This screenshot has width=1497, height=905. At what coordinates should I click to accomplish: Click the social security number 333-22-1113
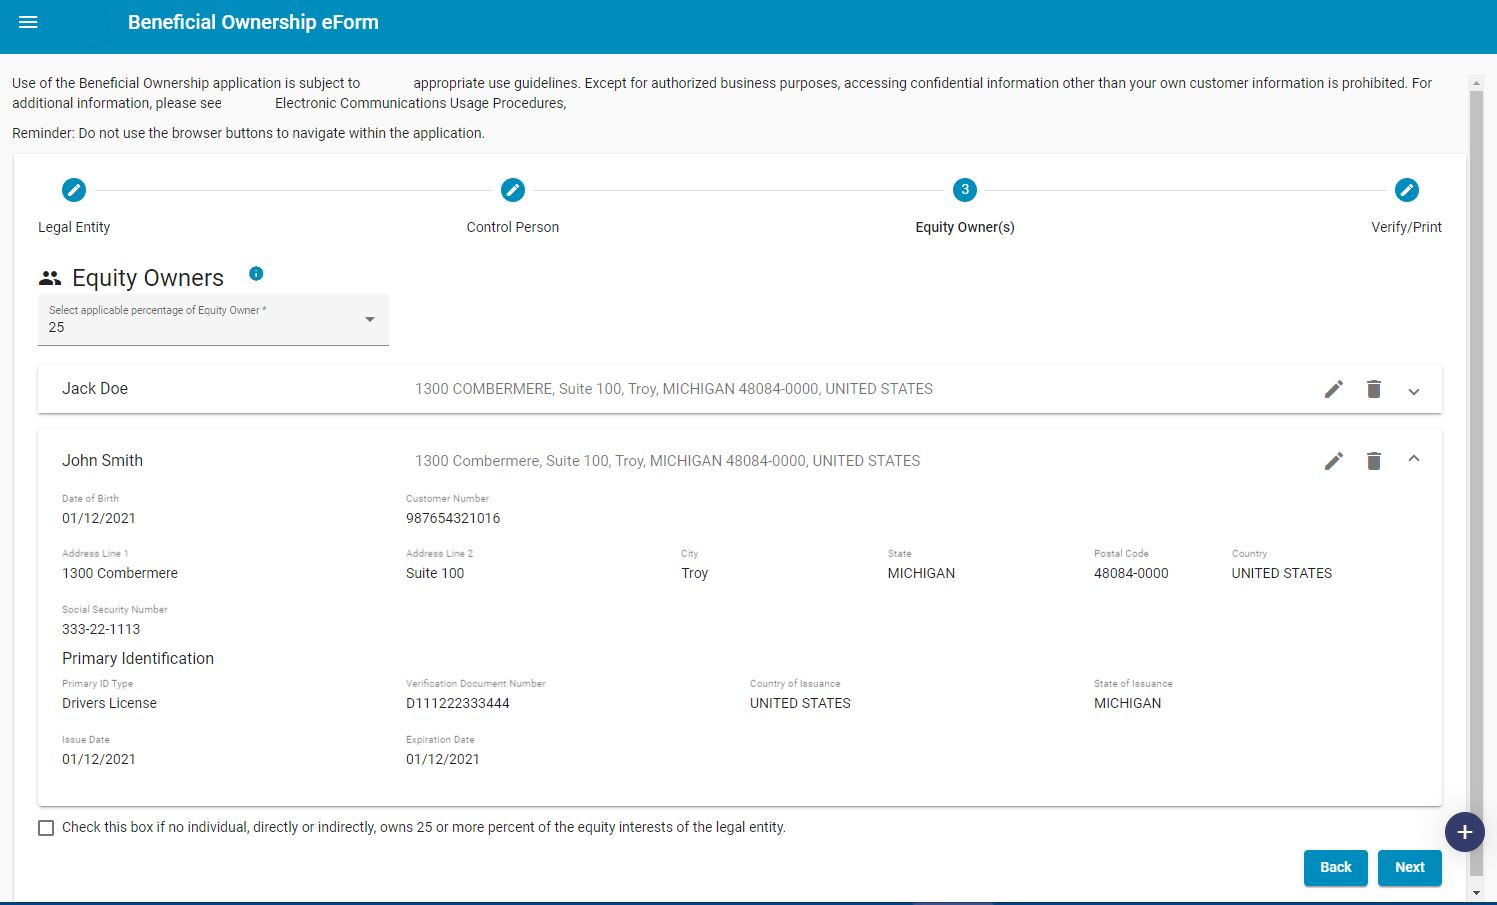coord(101,629)
